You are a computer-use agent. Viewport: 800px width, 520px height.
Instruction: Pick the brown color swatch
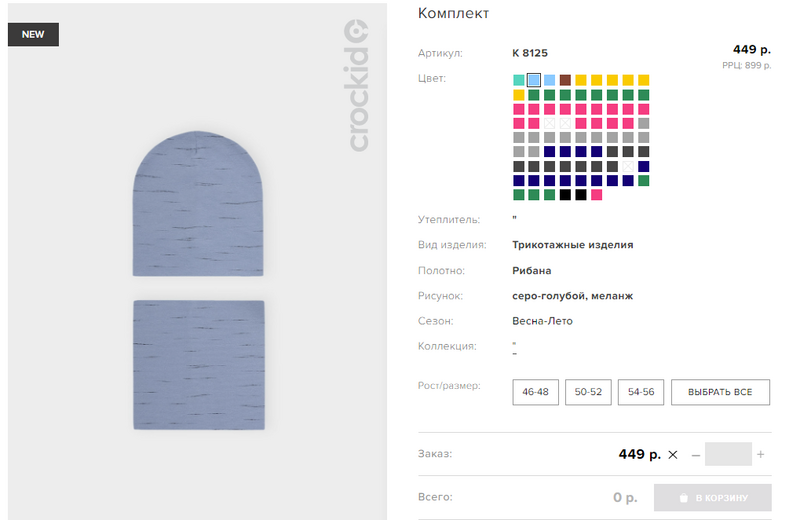[565, 80]
